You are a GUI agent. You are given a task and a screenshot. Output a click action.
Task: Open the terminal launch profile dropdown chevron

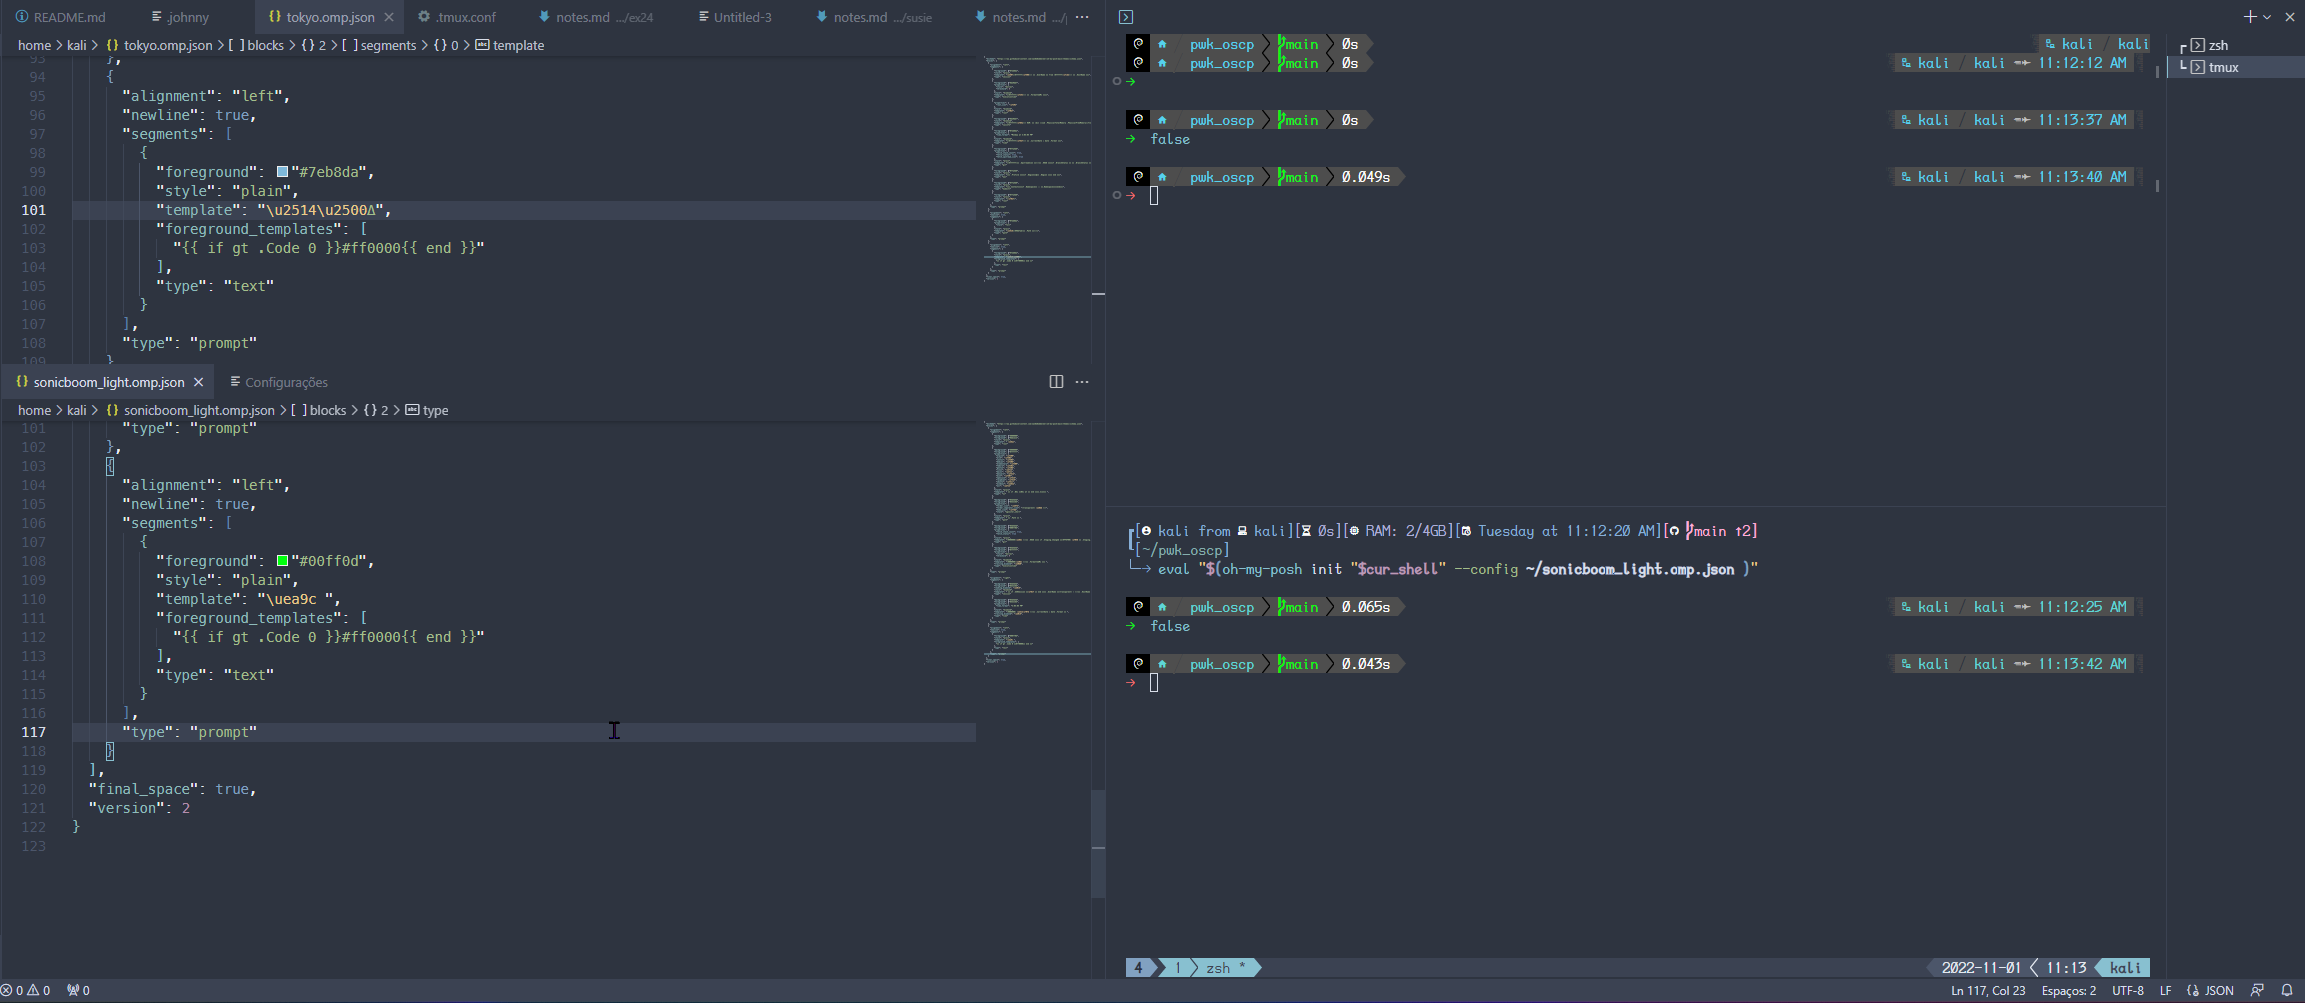2265,16
